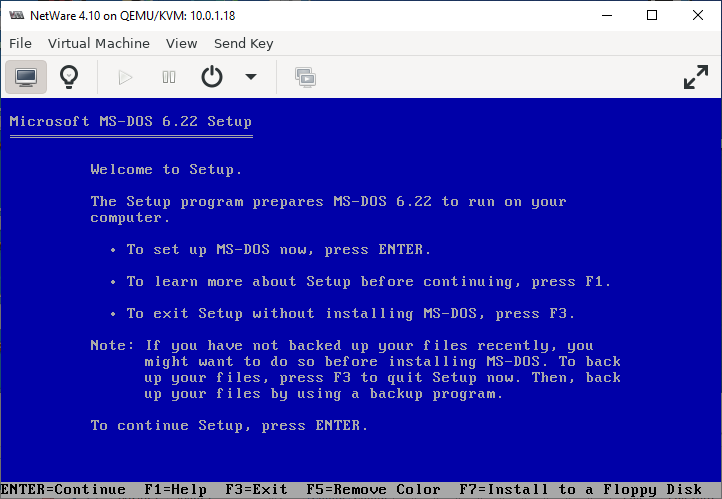Pause the virtual machine
722x499 pixels.
[169, 77]
